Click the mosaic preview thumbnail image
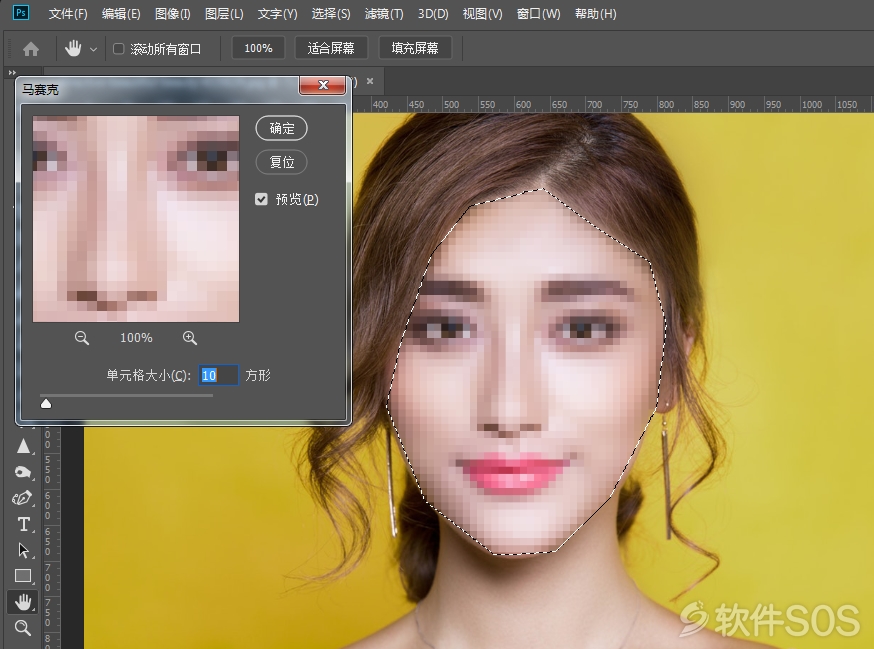Viewport: 874px width, 649px height. pyautogui.click(x=136, y=219)
